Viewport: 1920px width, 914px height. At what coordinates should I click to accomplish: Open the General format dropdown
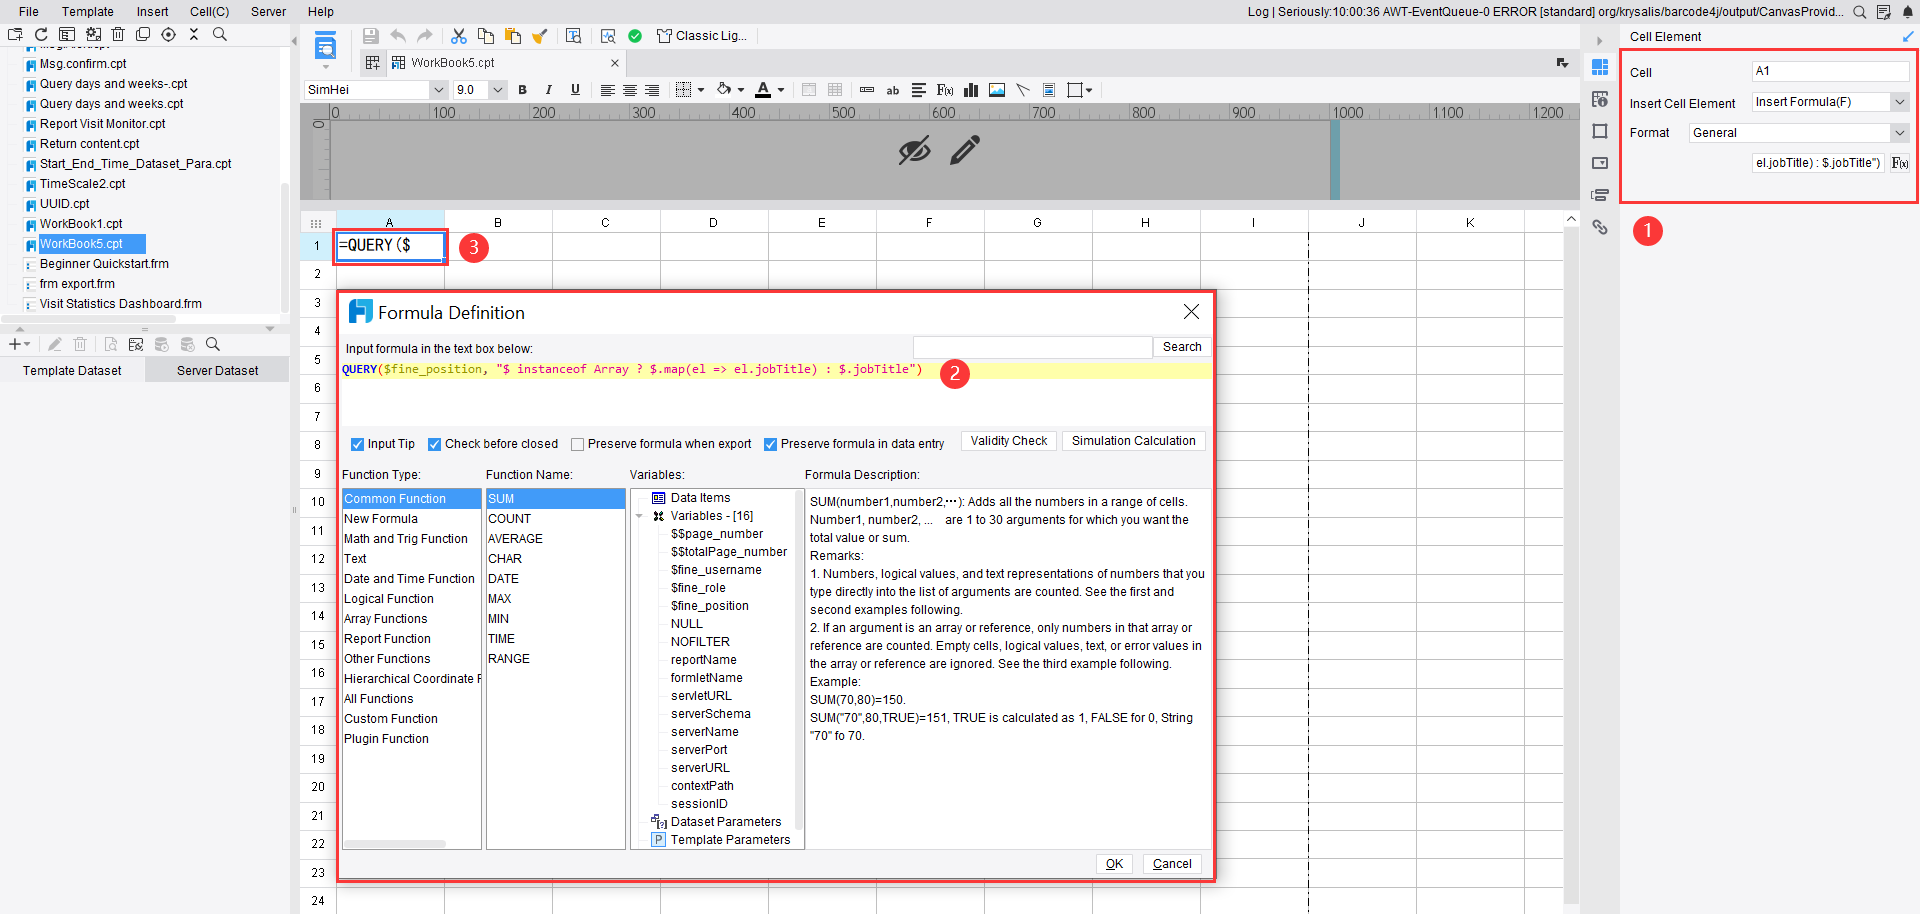(x=1899, y=132)
